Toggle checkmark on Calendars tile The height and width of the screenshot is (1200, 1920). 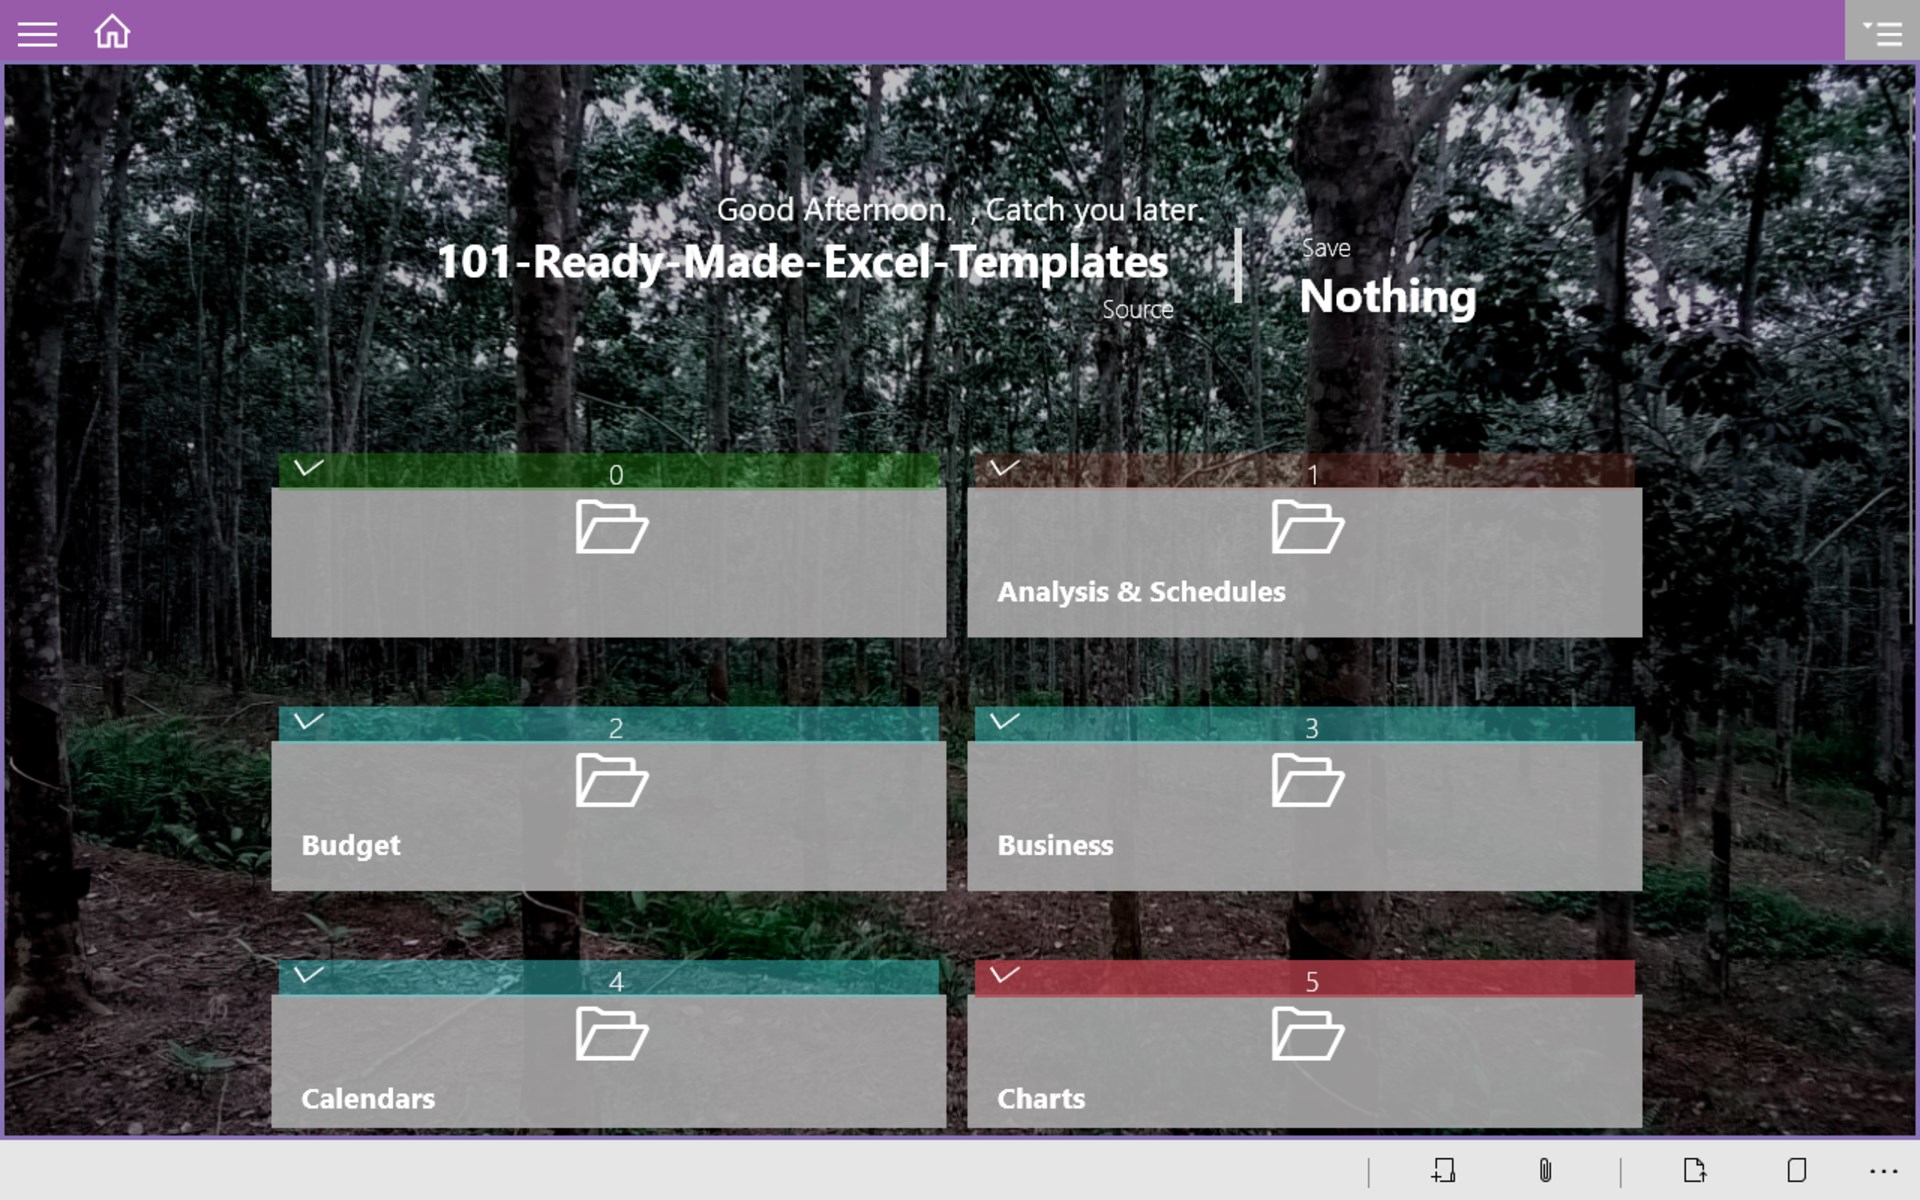(308, 975)
